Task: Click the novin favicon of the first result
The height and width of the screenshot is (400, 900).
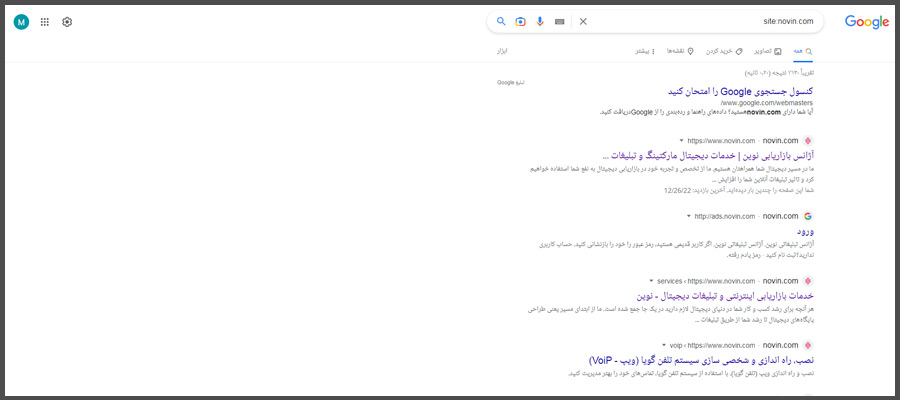Action: click(808, 141)
